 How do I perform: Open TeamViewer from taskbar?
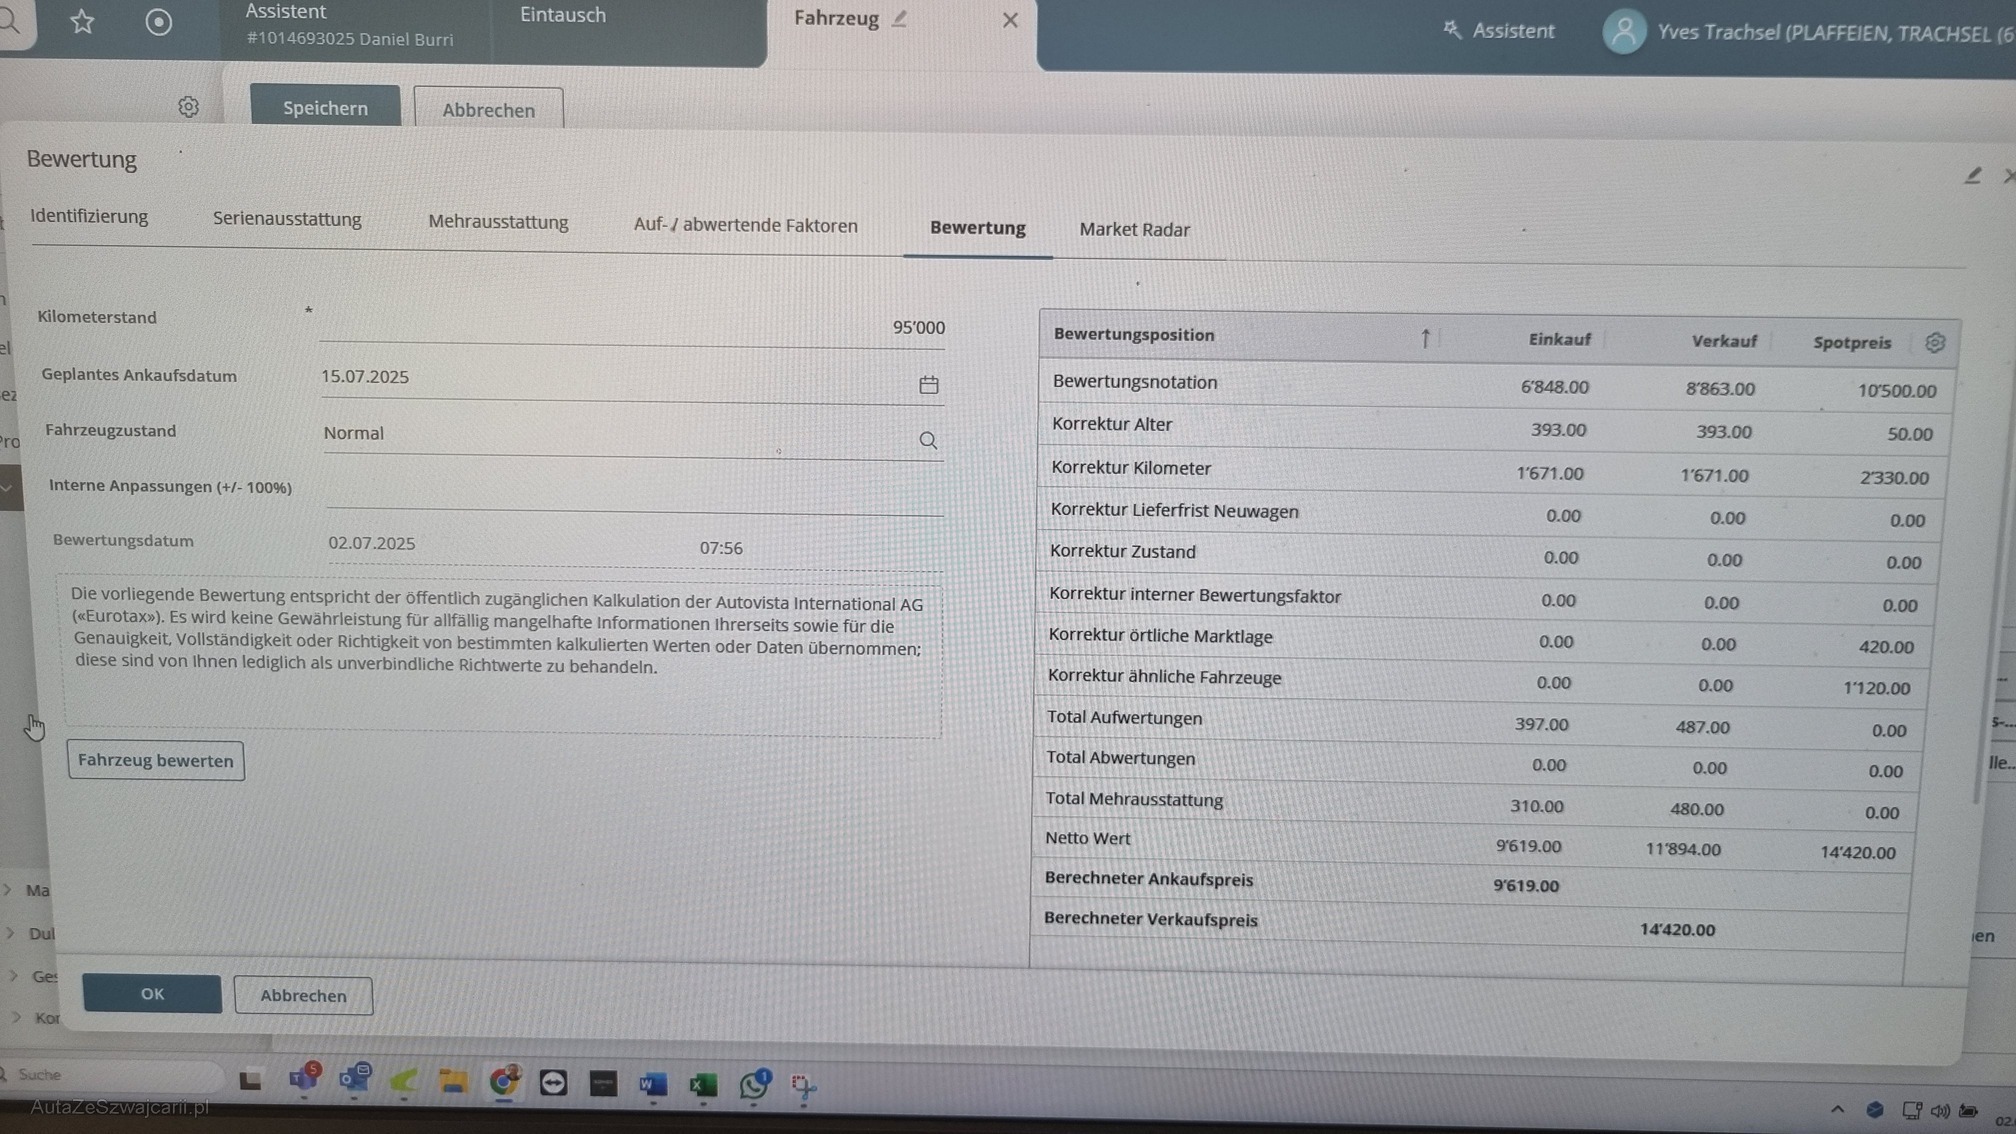[553, 1083]
